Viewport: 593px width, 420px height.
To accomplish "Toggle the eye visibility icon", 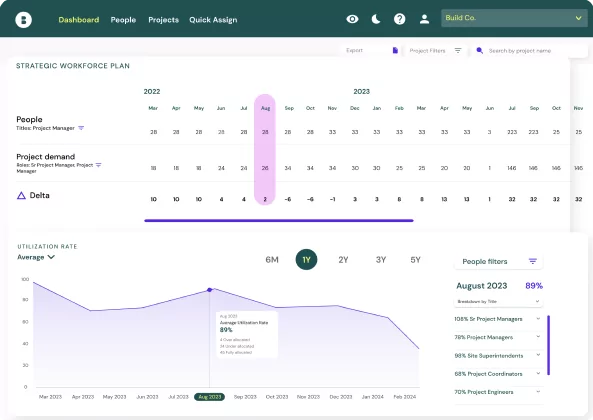I will coord(352,19).
